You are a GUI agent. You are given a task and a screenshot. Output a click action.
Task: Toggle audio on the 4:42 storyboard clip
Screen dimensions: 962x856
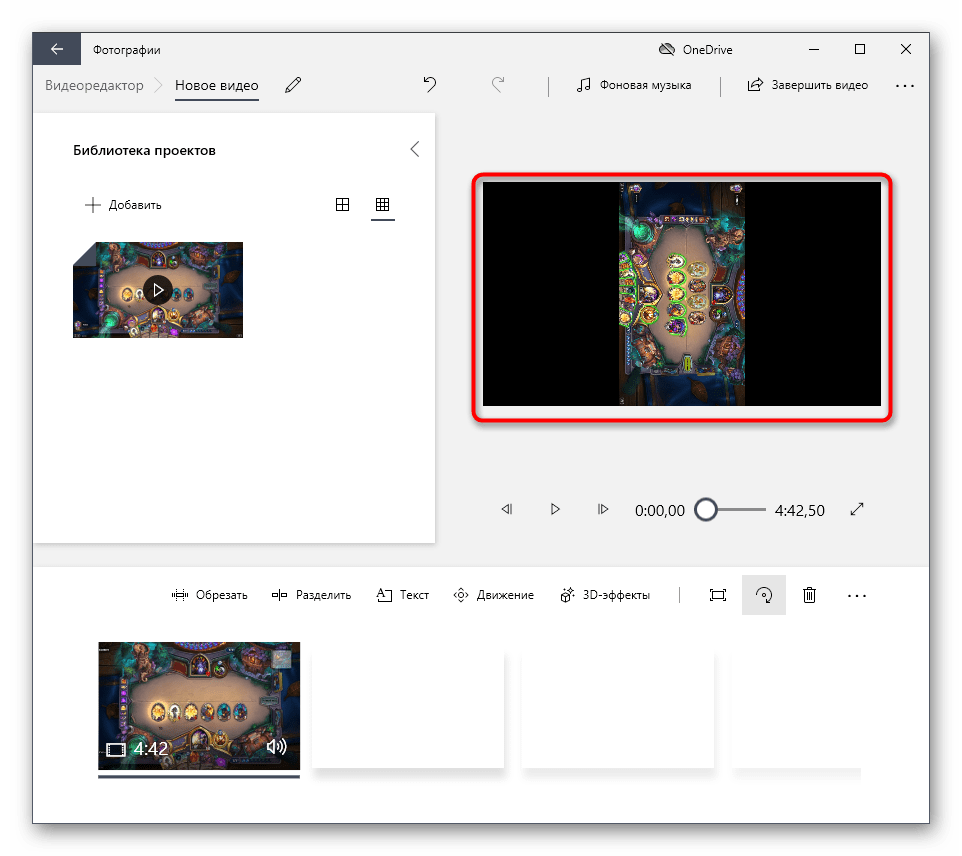point(276,747)
